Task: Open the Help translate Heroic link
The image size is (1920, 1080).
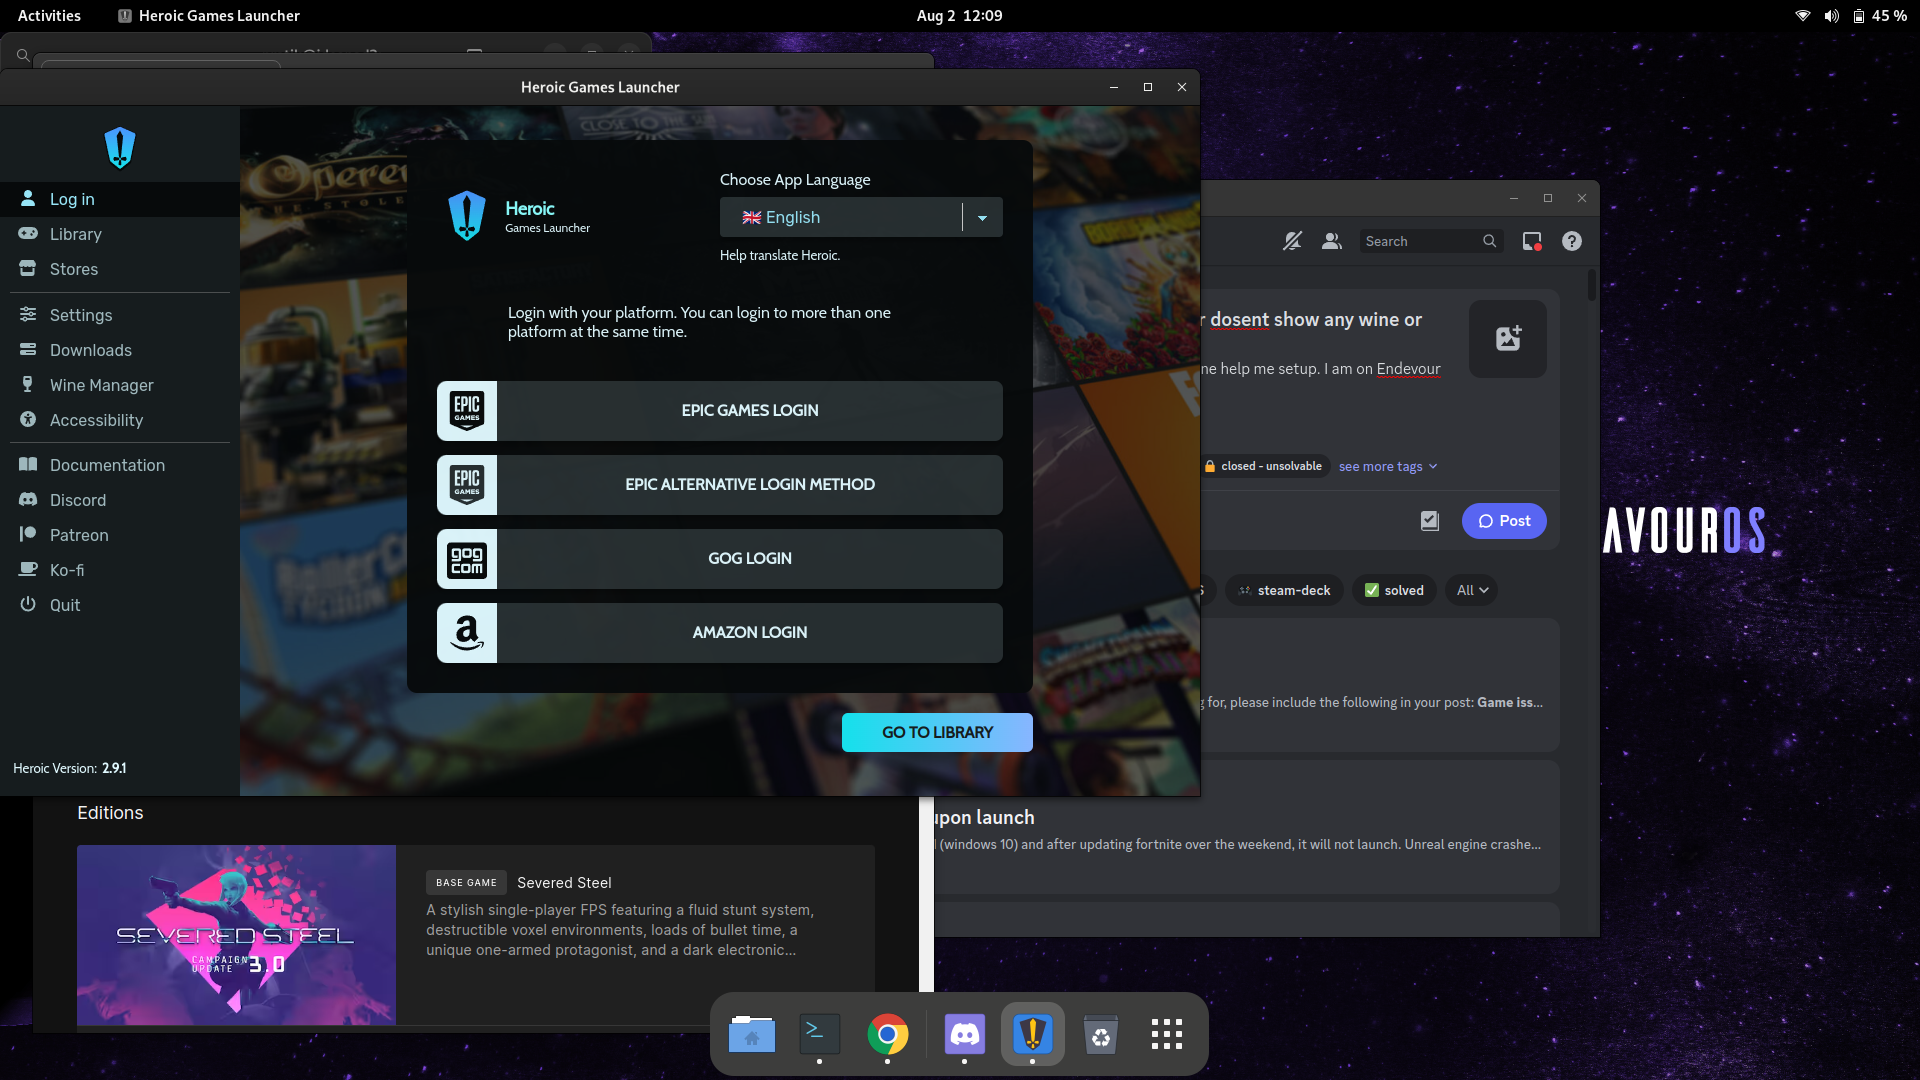Action: coord(778,255)
